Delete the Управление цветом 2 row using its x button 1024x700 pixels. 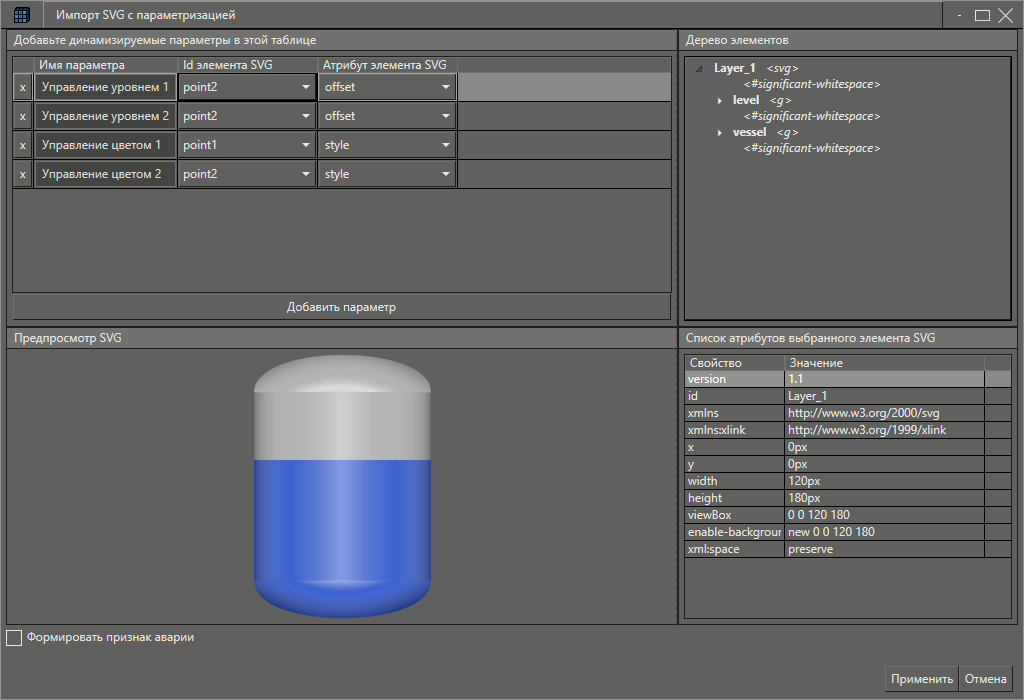click(x=22, y=173)
